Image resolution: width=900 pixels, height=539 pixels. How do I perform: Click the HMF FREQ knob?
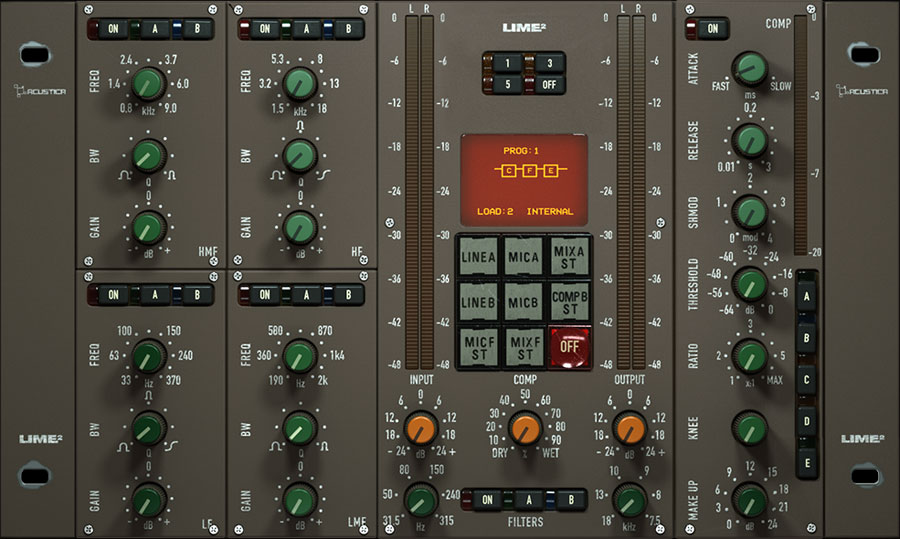pos(149,84)
